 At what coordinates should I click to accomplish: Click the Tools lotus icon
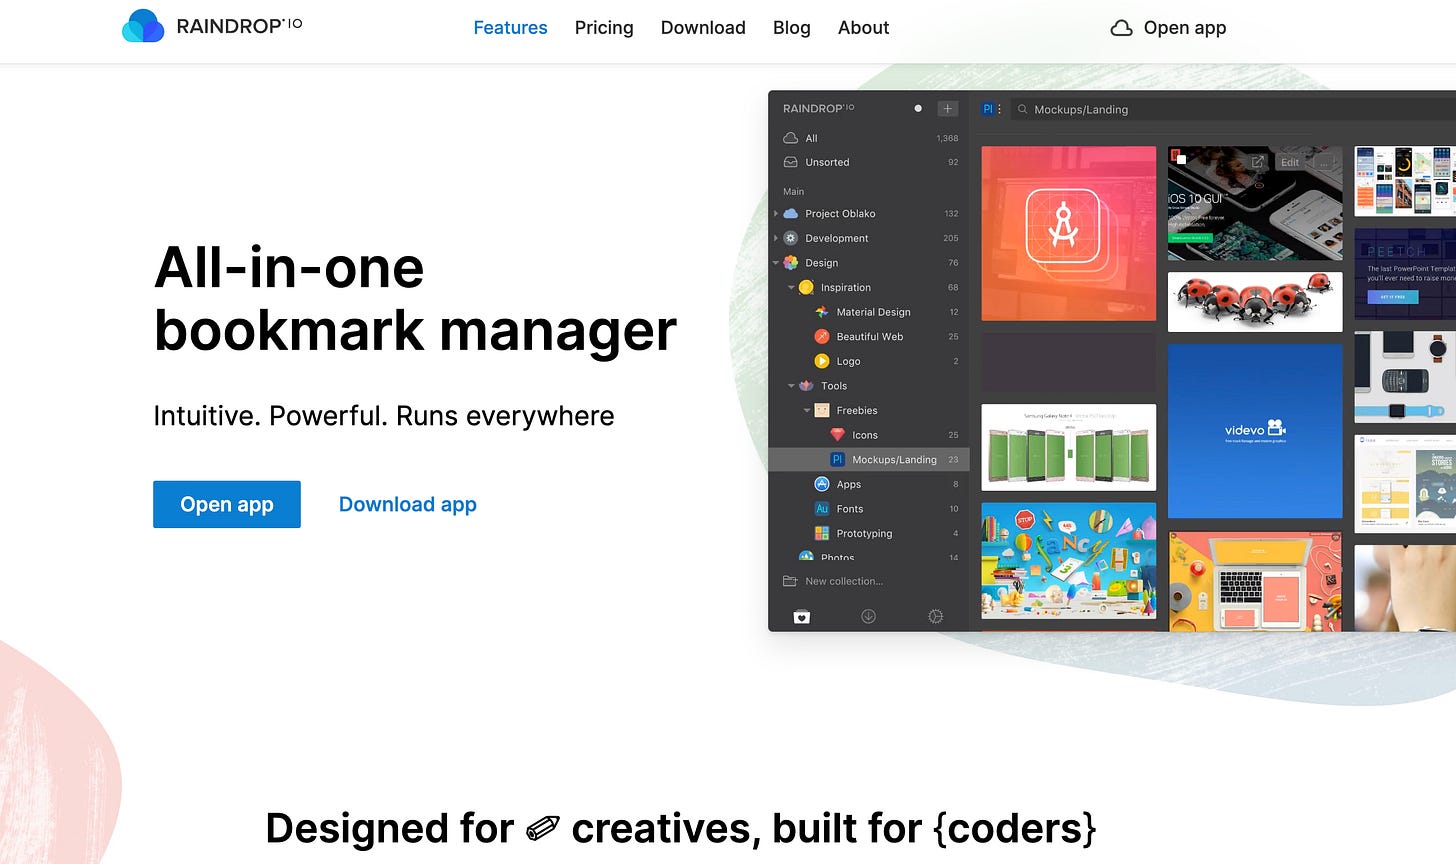806,385
